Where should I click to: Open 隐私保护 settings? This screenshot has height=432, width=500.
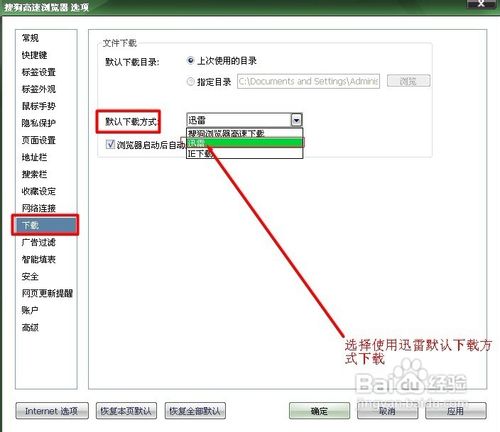click(39, 123)
